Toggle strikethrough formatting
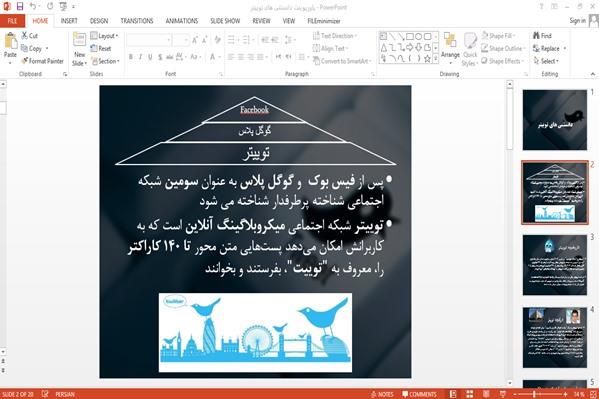Screen dimensions: 599x399 [170, 57]
